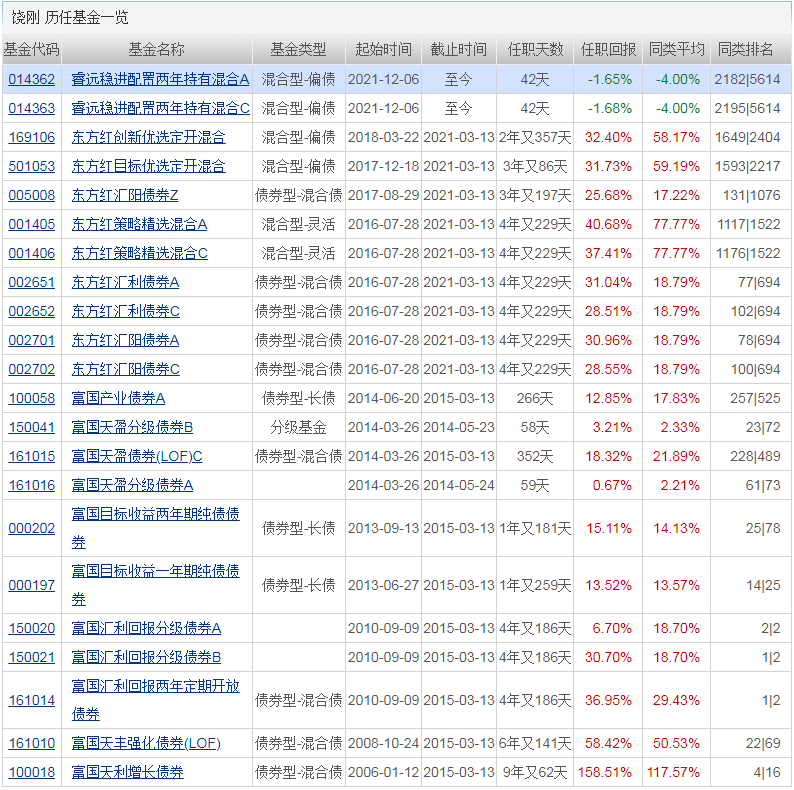794x790 pixels.
Task: Open 富国汇利回报分级债券A fund page
Action: 146,628
